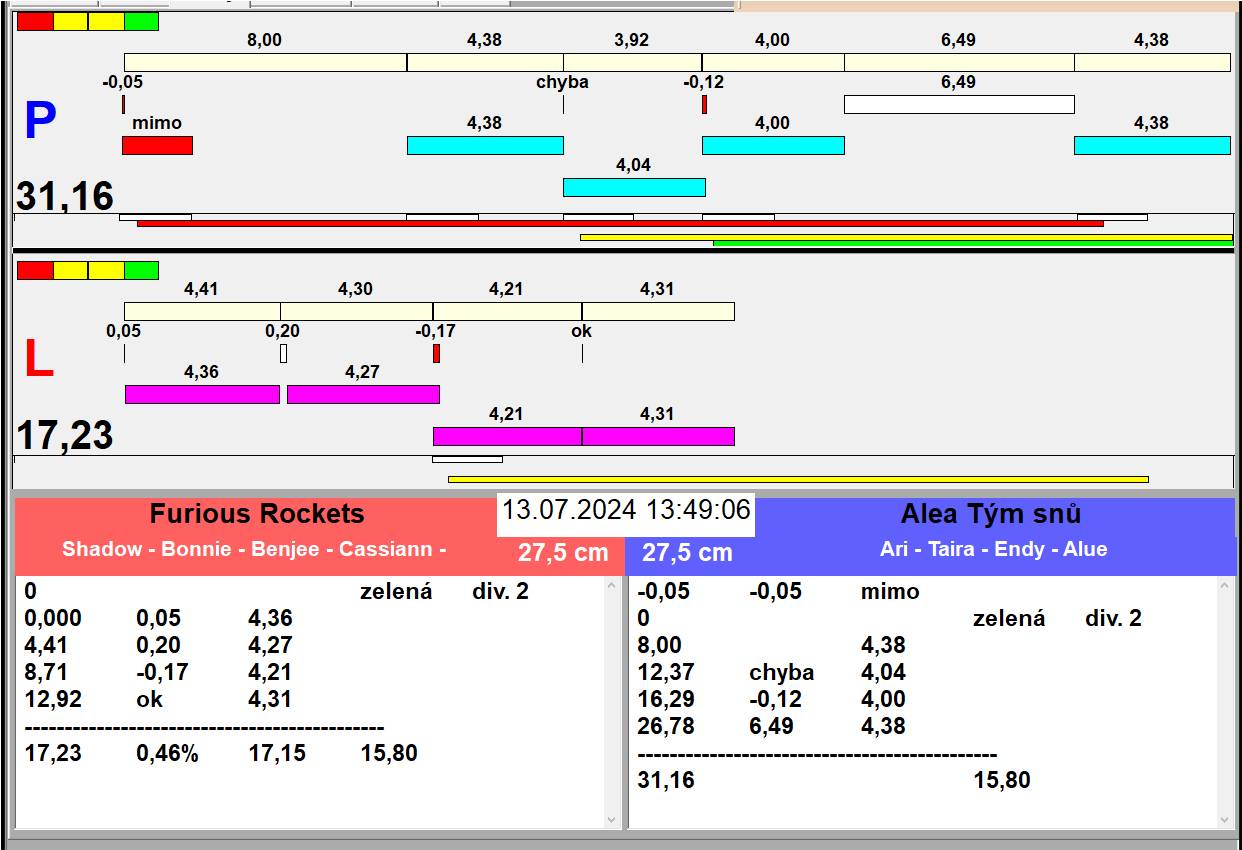This screenshot has height=850, width=1242.
Task: Click the red L lane letter
Action: [38, 360]
